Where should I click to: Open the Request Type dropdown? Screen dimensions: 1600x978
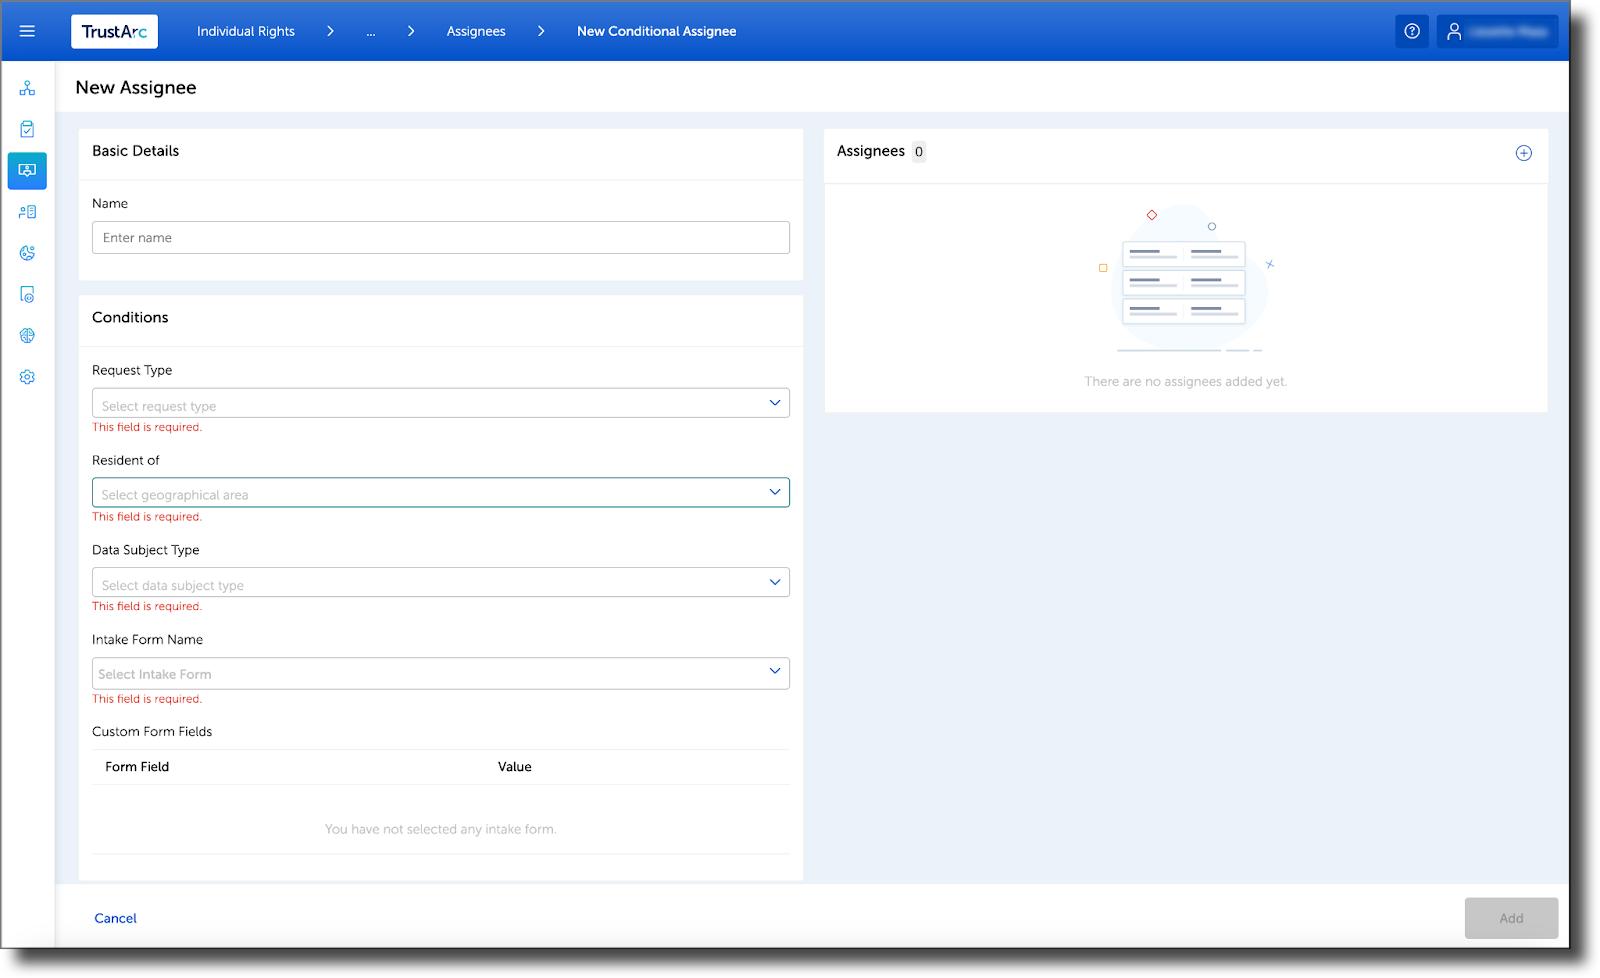440,402
